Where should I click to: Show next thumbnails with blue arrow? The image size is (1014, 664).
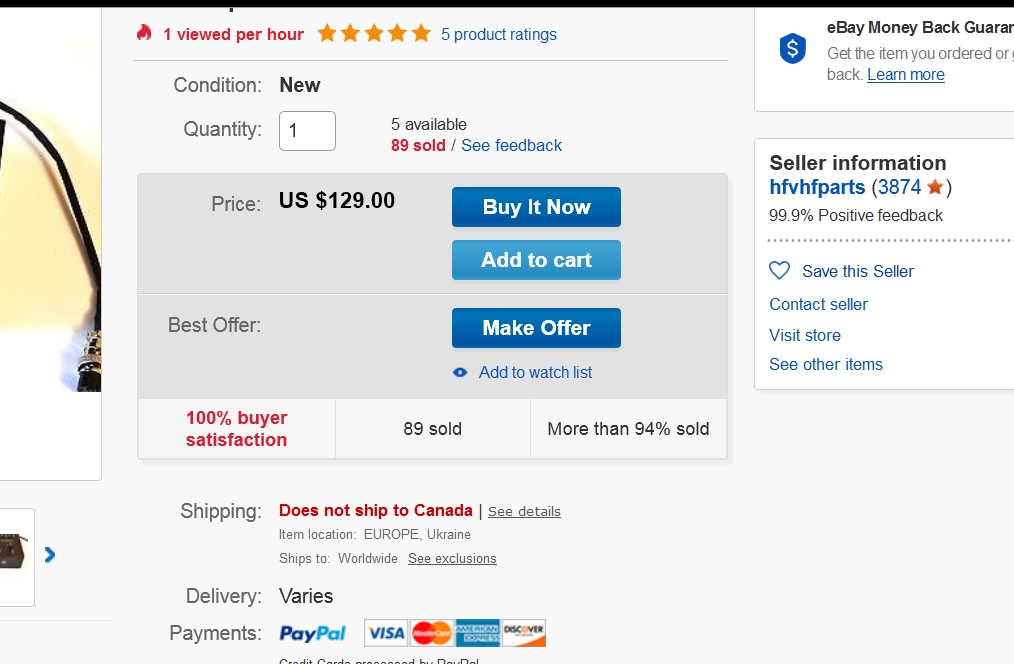pyautogui.click(x=50, y=554)
